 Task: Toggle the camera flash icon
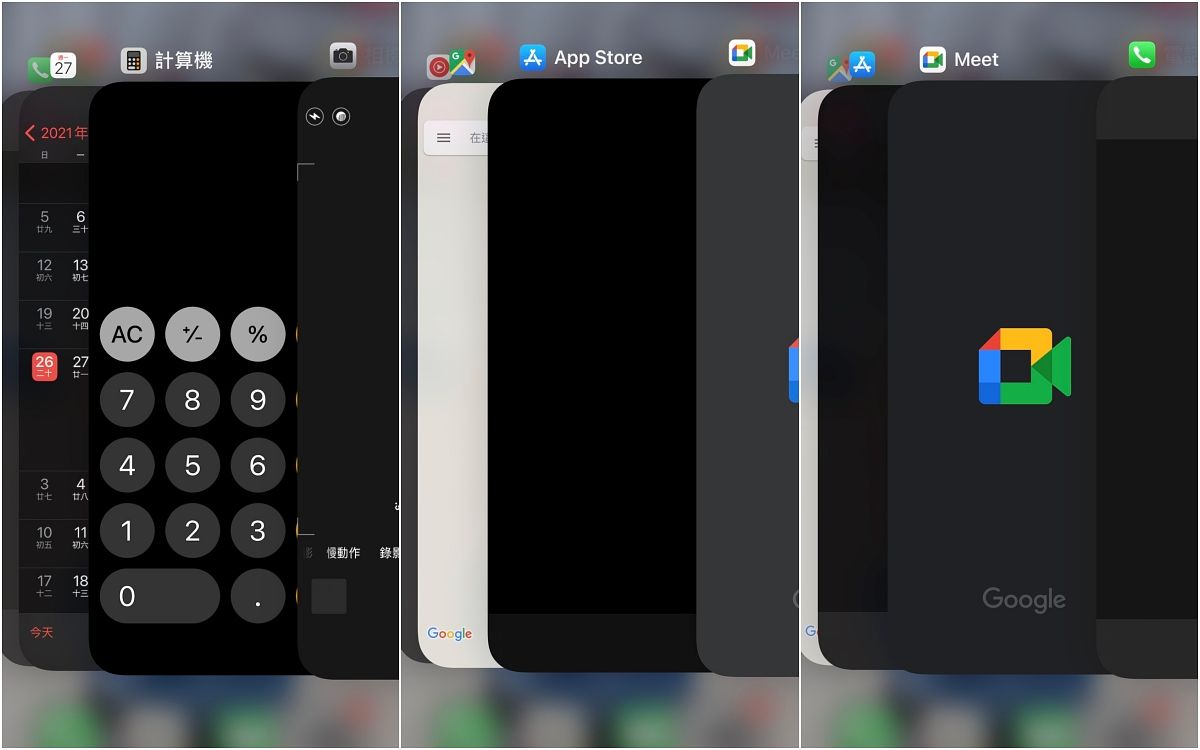click(315, 117)
